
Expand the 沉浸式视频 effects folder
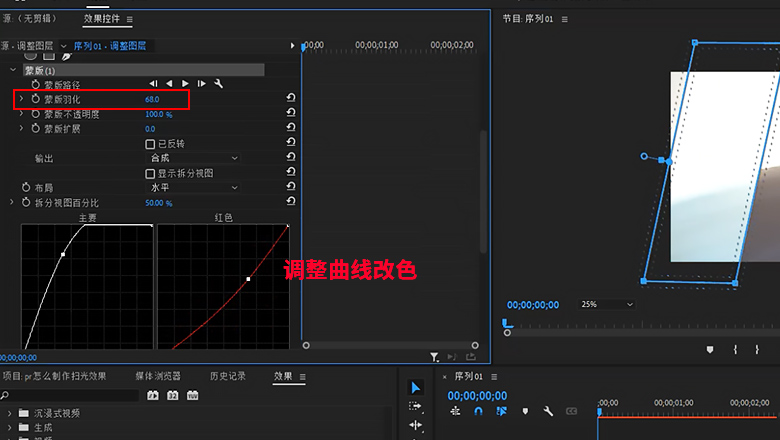coord(9,413)
